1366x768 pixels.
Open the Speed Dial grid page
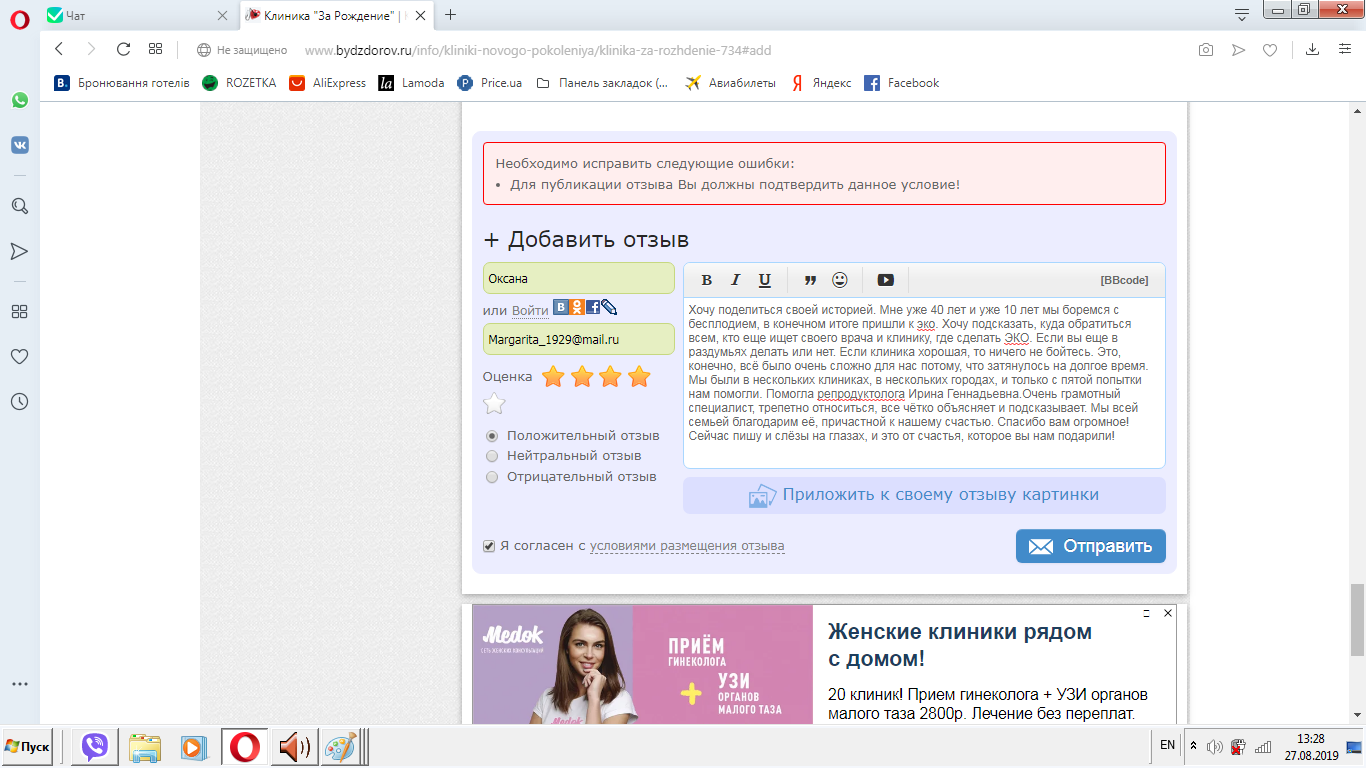[155, 49]
